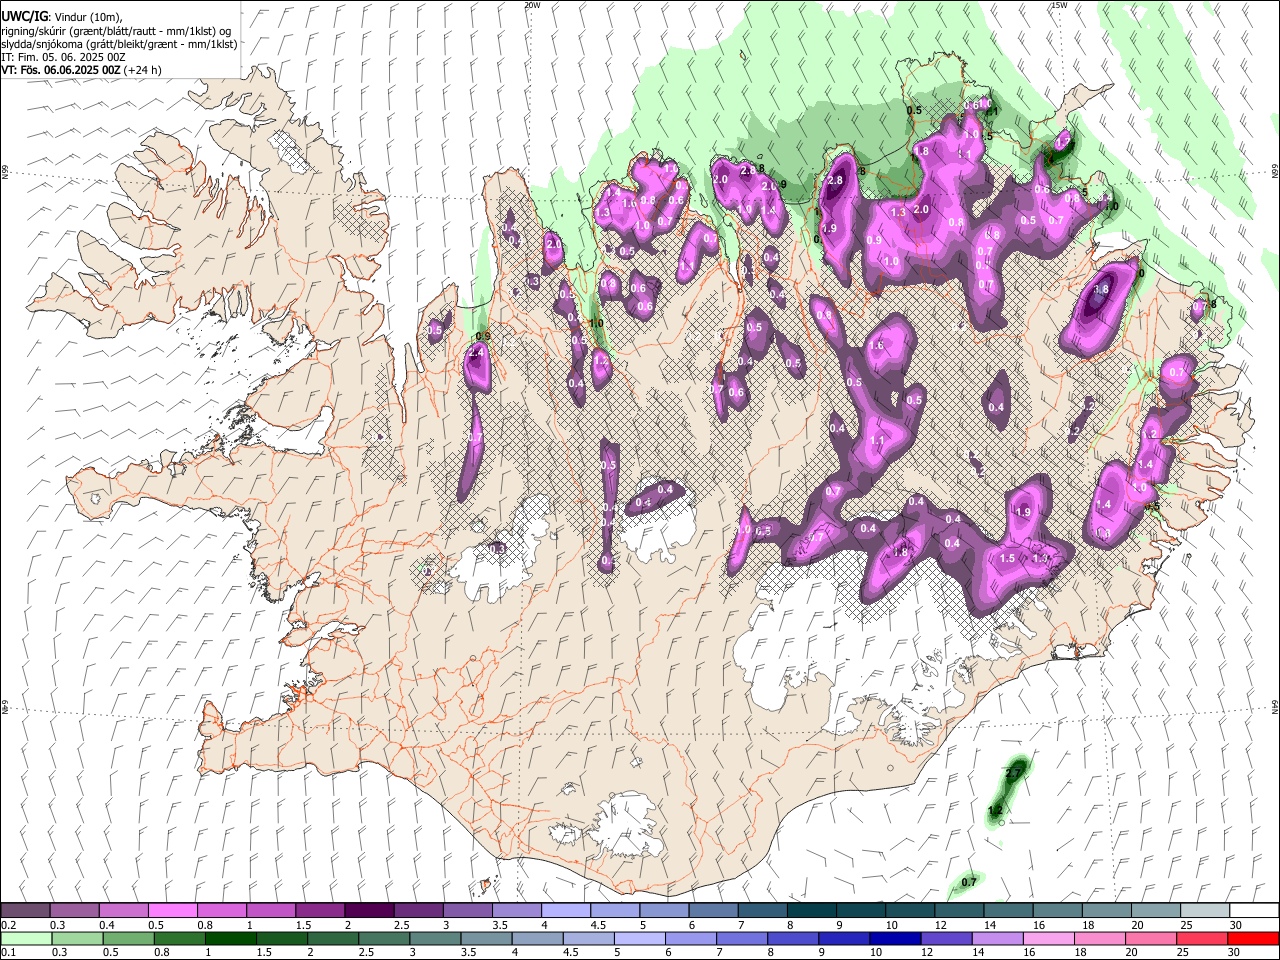
Task: Pick the slate blue 6 swatch in snow legend
Action: [714, 910]
